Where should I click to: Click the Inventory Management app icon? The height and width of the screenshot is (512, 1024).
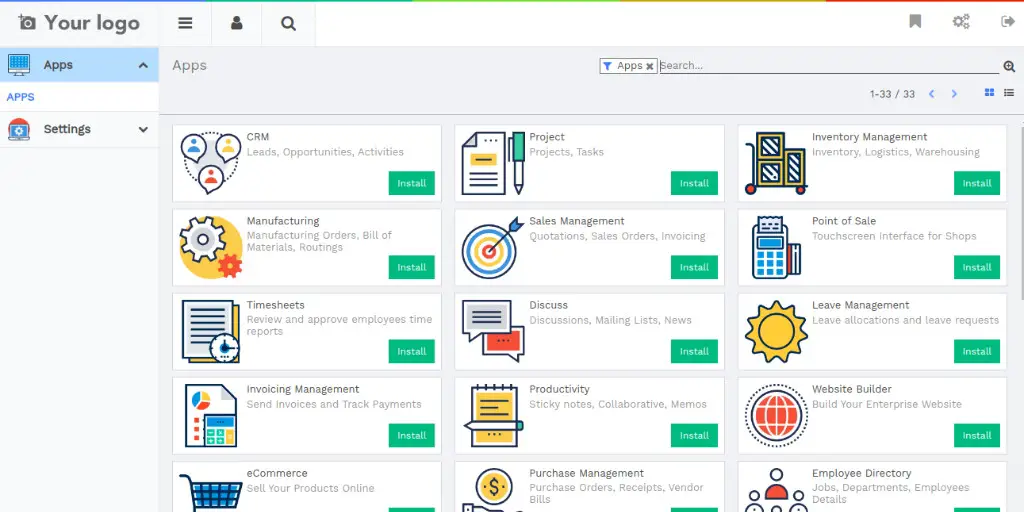[776, 163]
